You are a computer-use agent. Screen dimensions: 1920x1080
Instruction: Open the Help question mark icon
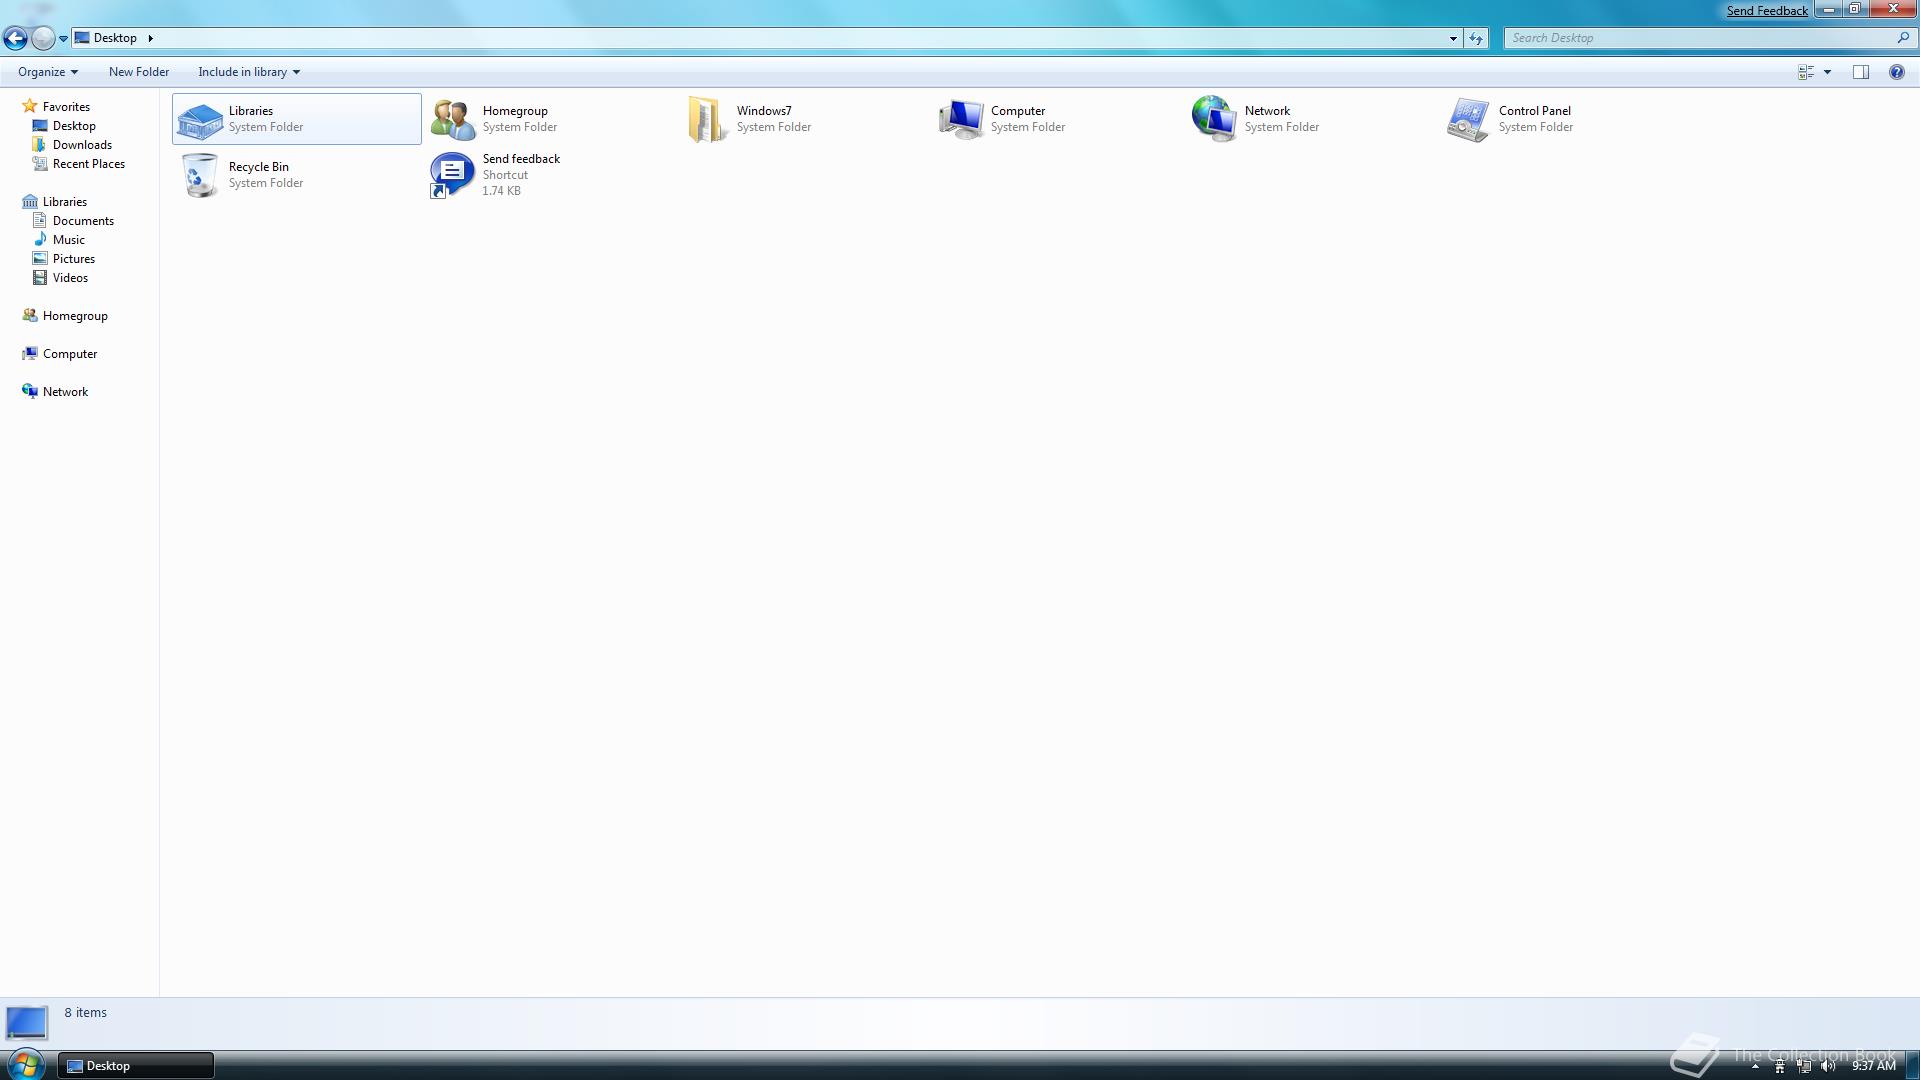click(1896, 72)
